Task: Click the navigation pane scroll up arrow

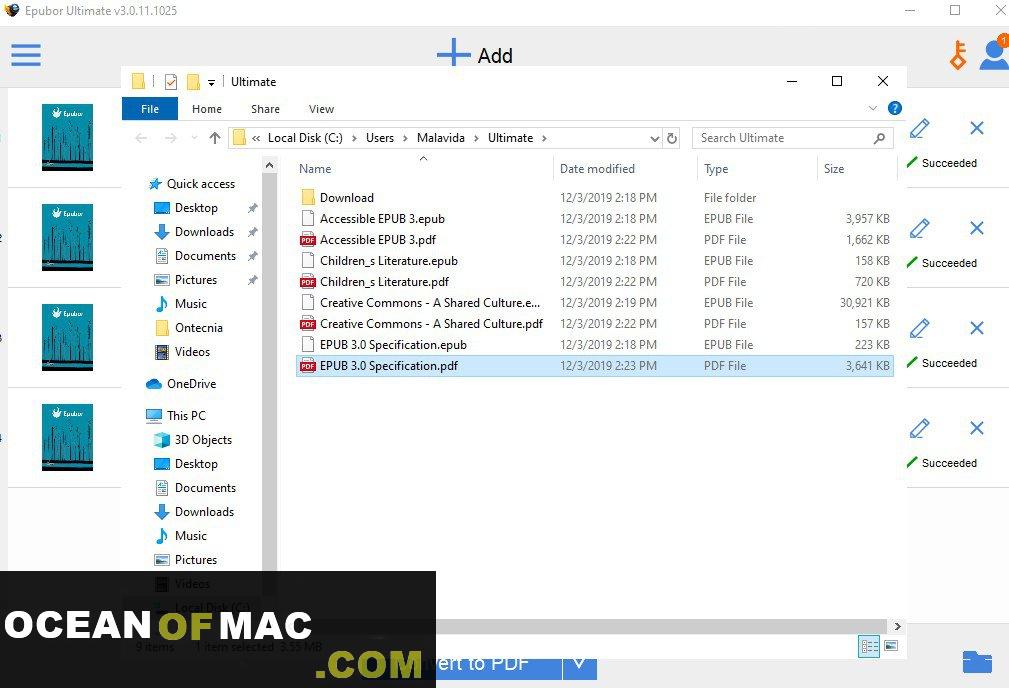Action: click(x=270, y=166)
